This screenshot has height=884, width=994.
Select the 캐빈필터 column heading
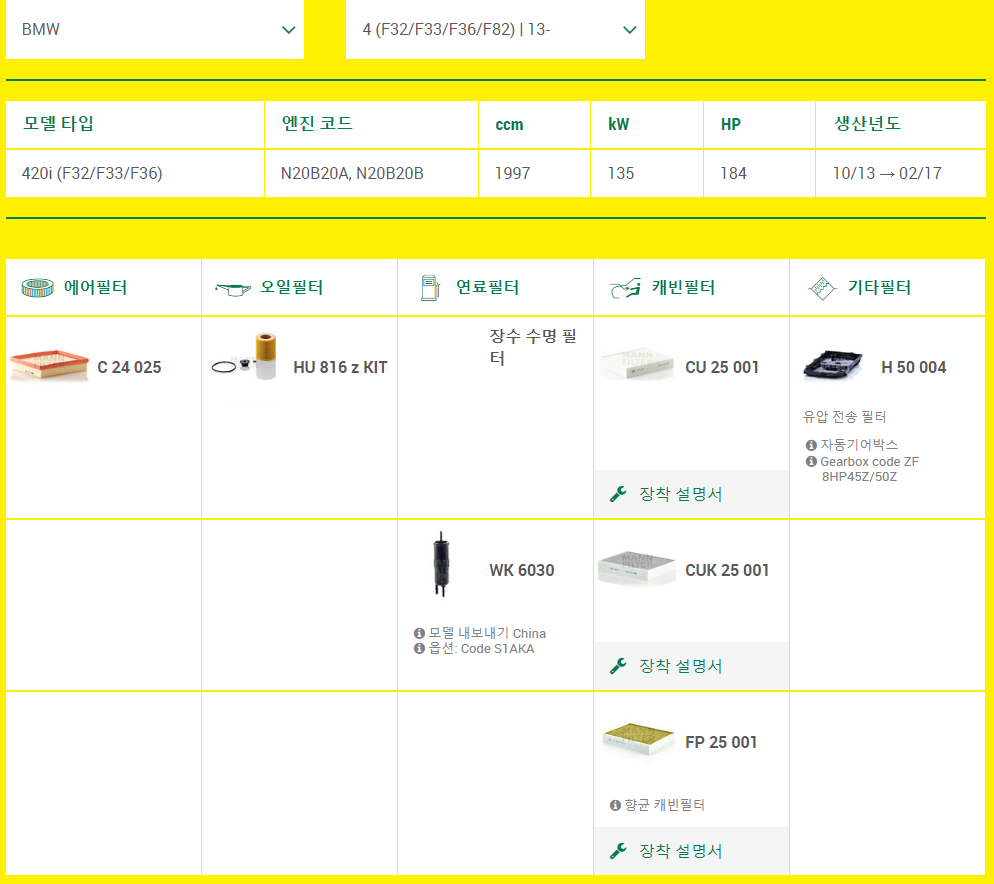pyautogui.click(x=683, y=287)
